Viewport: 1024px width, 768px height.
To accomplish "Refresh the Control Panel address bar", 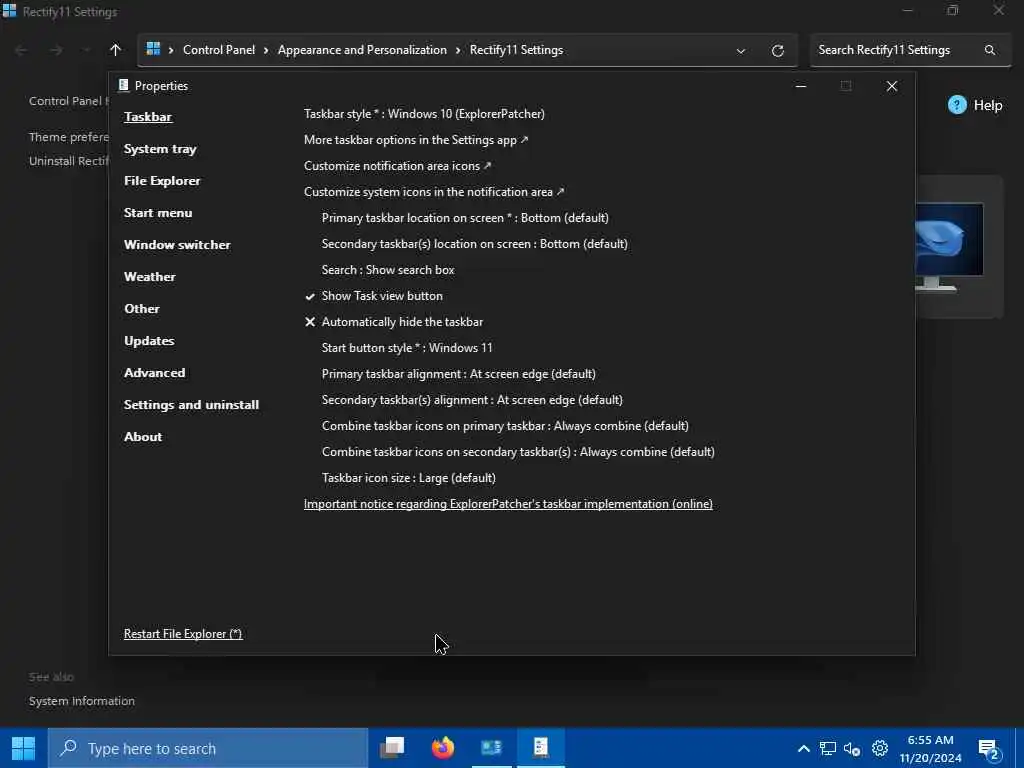I will (777, 51).
